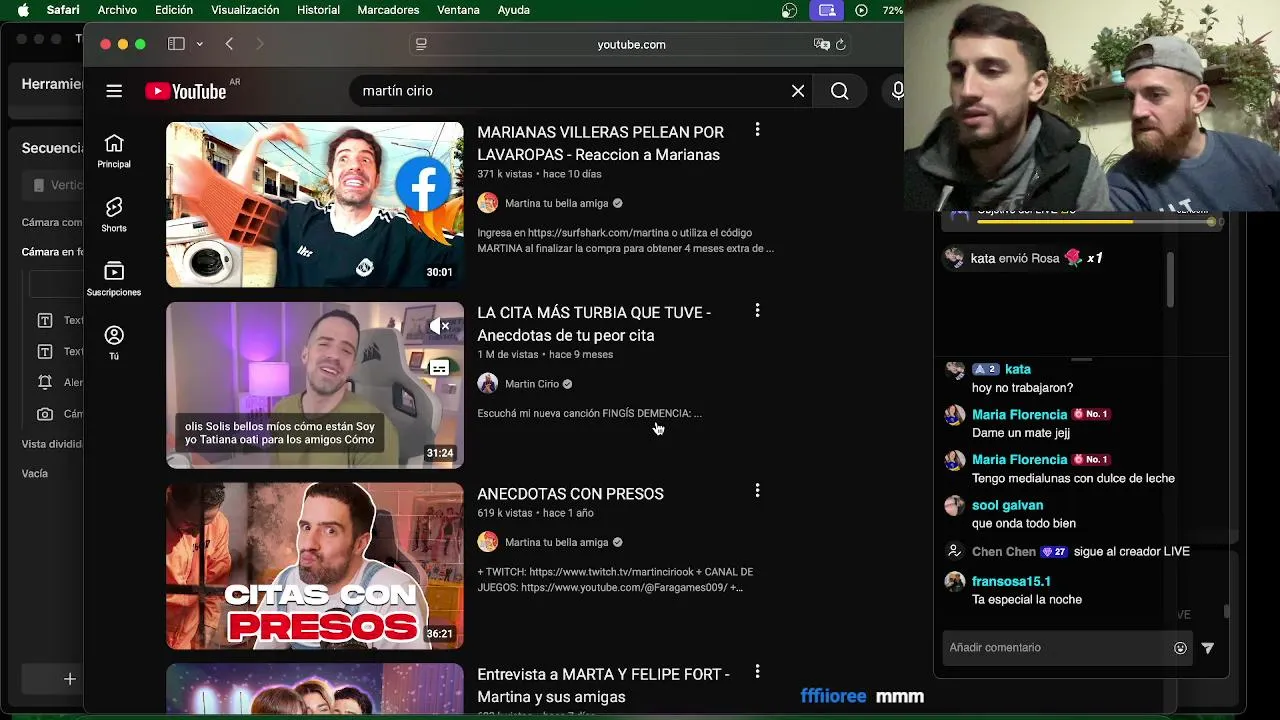Visit Martina tu bella amiga channel under MARIANAS video
This screenshot has height=720, width=1280.
point(556,203)
